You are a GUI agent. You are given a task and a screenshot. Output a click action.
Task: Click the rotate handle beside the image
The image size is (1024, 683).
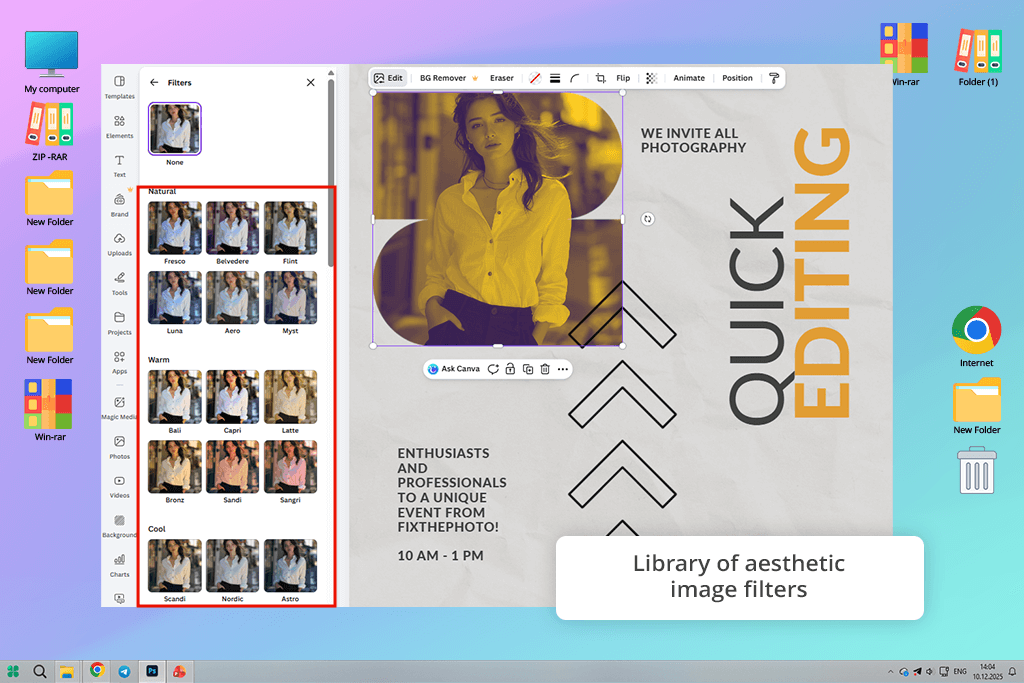[x=647, y=219]
